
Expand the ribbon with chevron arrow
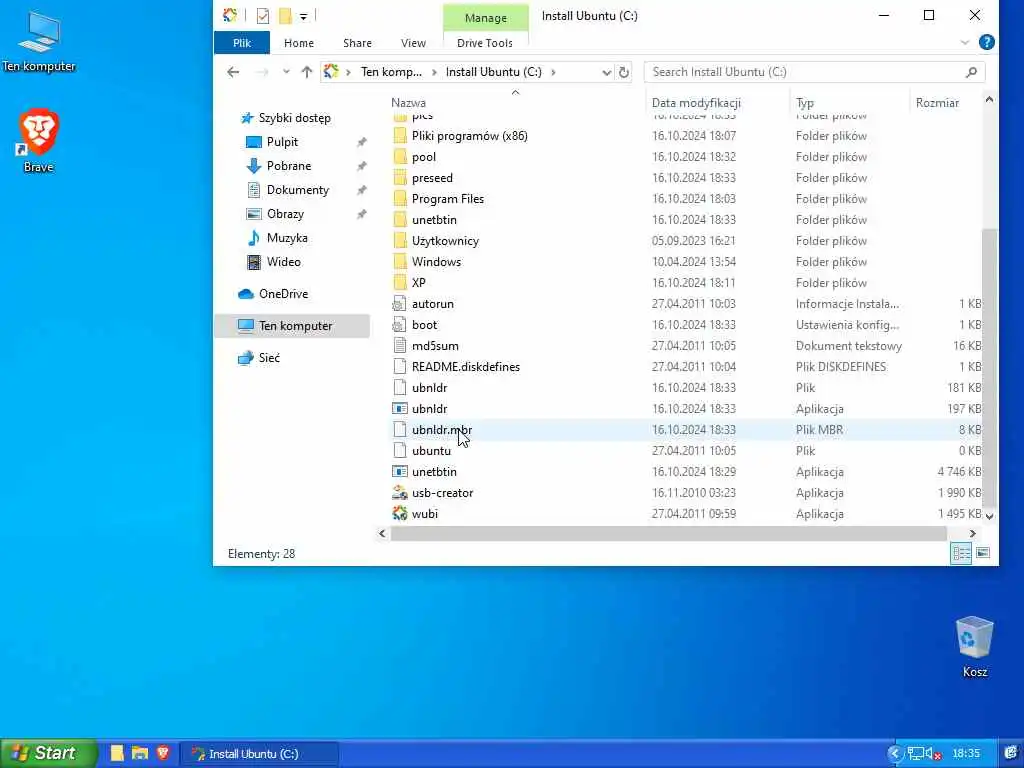[965, 43]
